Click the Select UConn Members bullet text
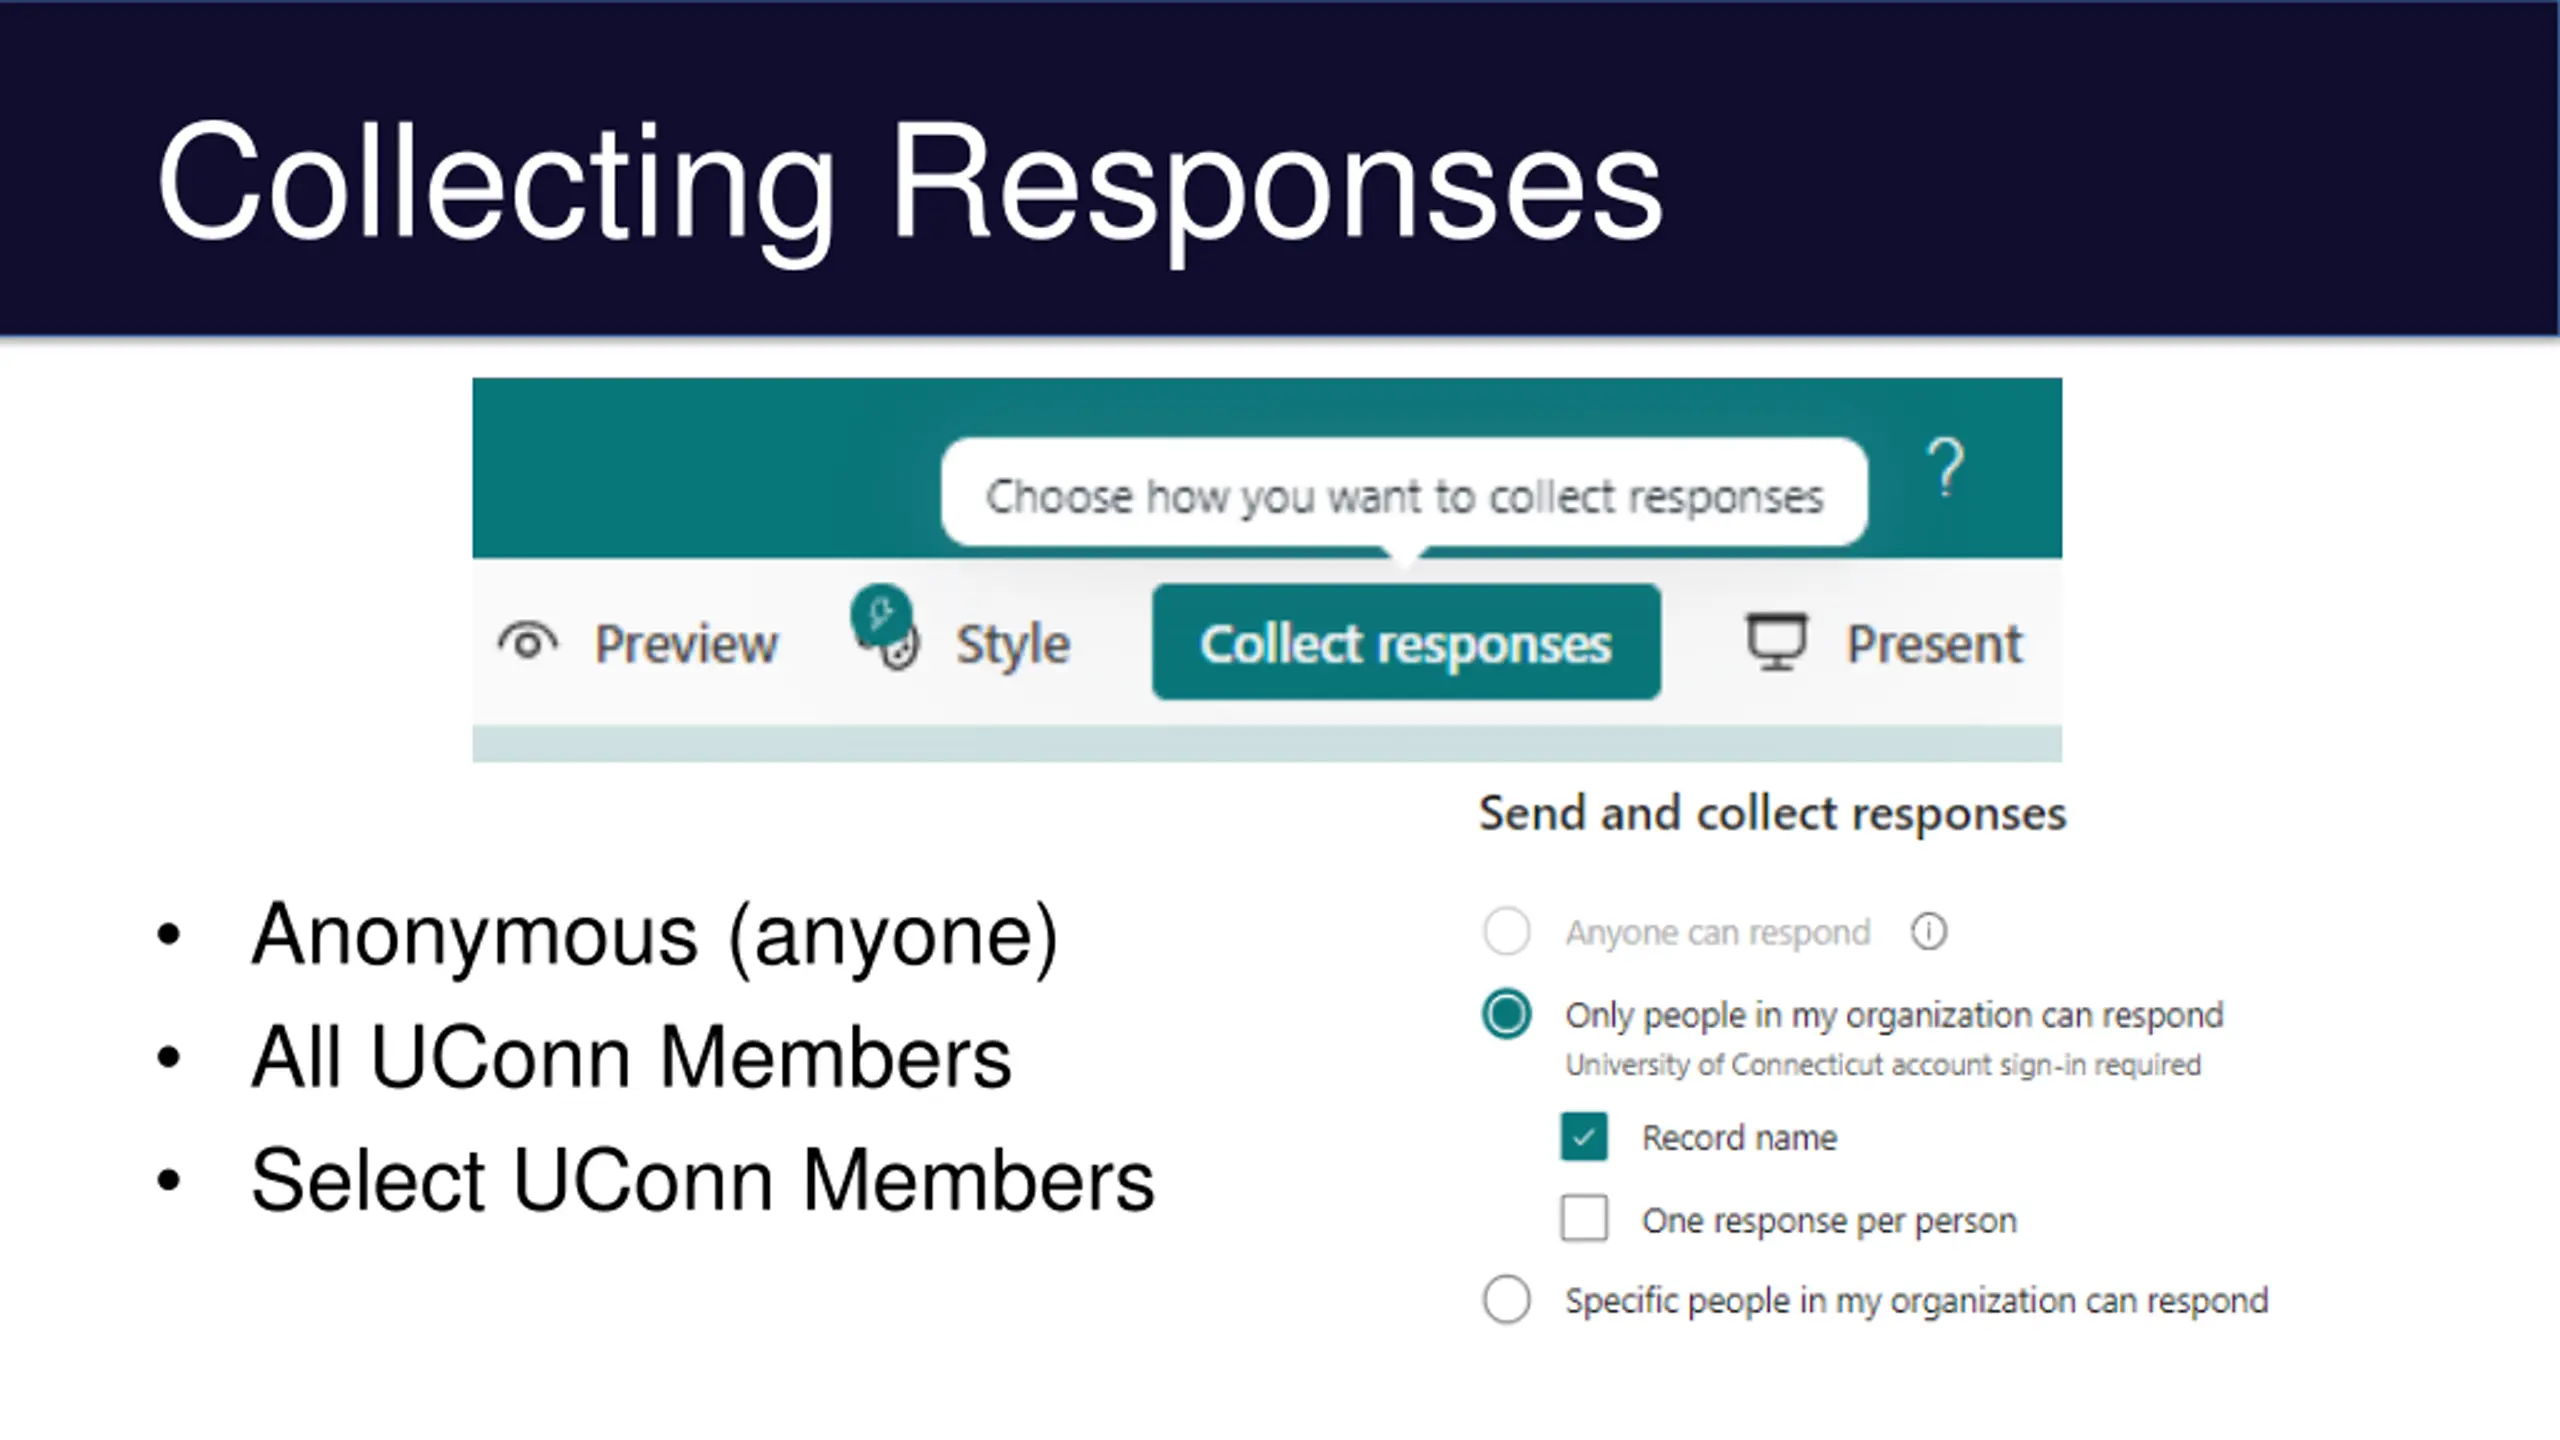The width and height of the screenshot is (2560, 1440). pos(702,1181)
